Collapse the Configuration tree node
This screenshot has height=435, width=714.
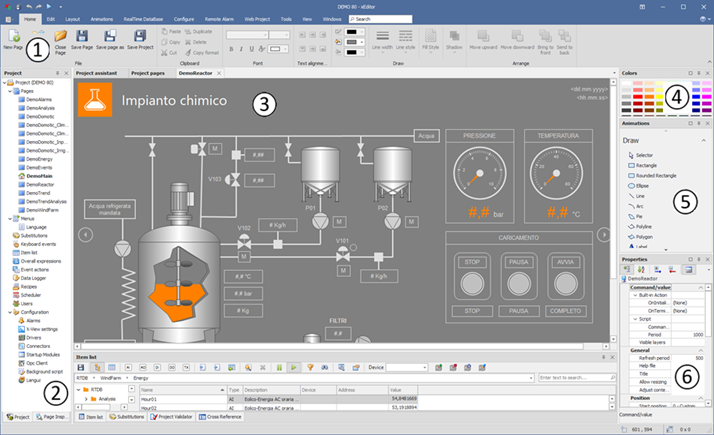tap(9, 311)
